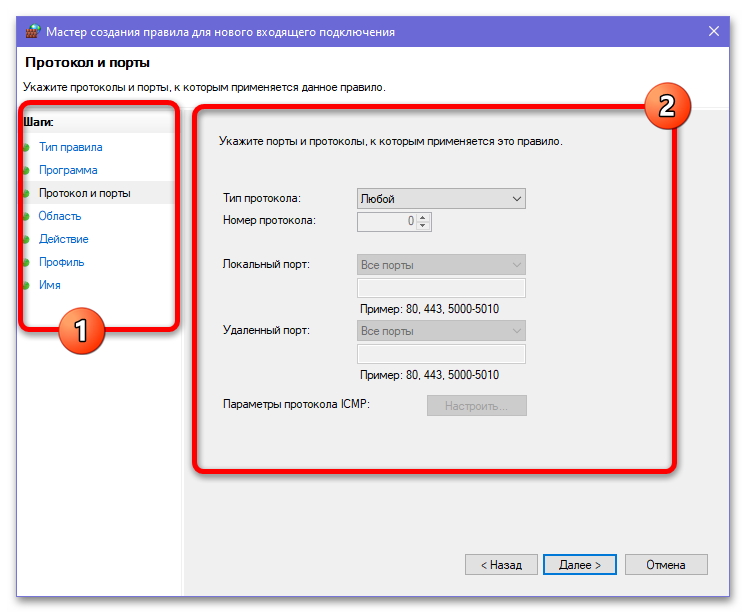Click the firewall wizard title bar icon
746x613 pixels.
pyautogui.click(x=33, y=31)
